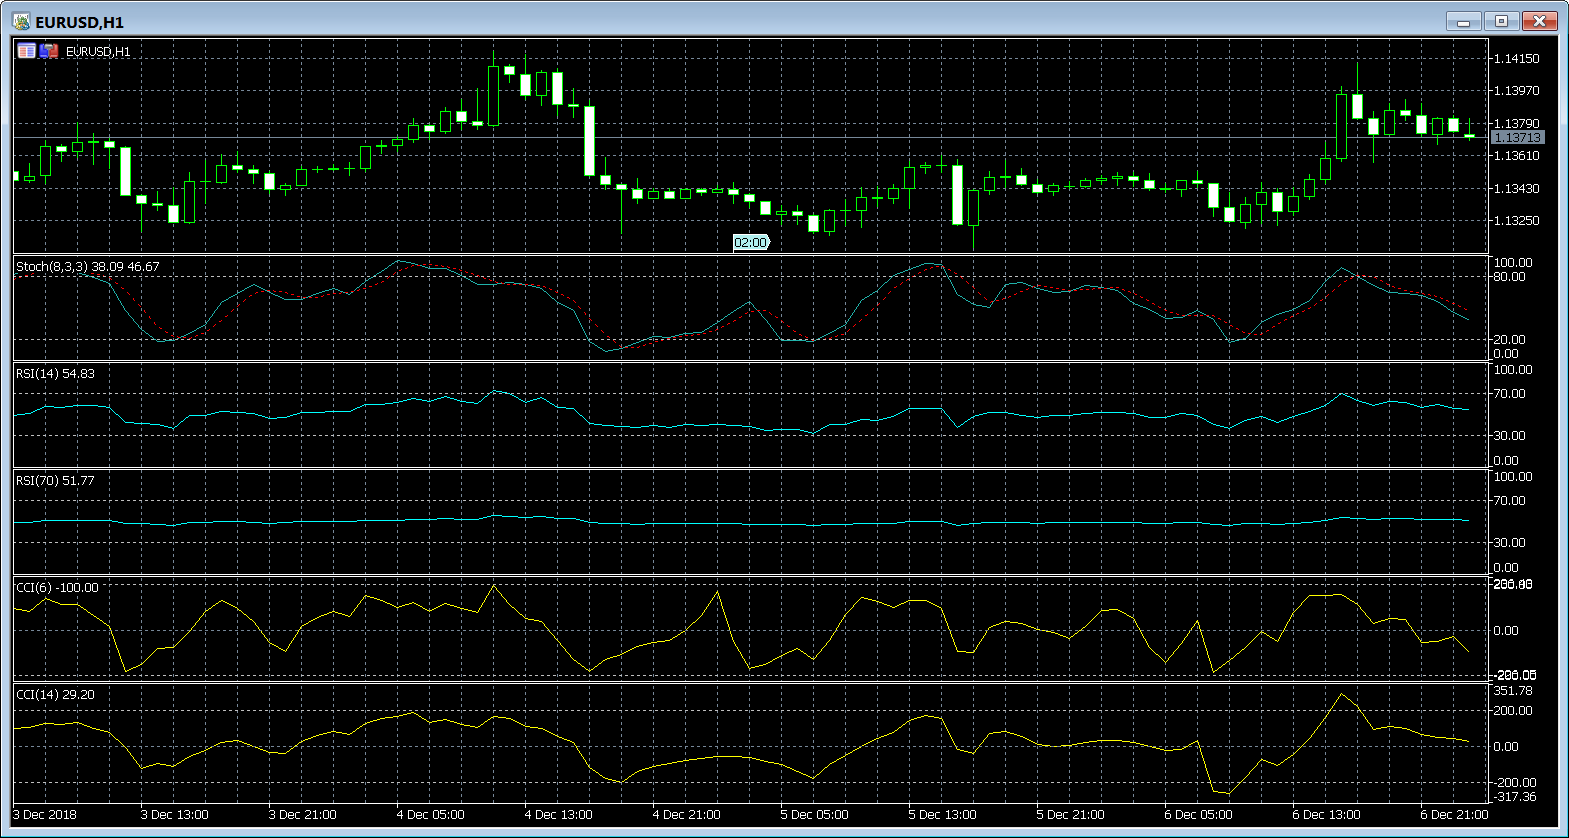Image resolution: width=1569 pixels, height=838 pixels.
Task: Click the 1.13790 price scale value
Action: [1516, 124]
